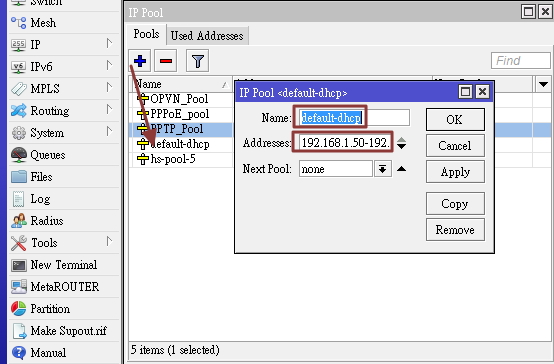Switch to the Used Addresses tab
Image resolution: width=554 pixels, height=364 pixels.
point(207,36)
